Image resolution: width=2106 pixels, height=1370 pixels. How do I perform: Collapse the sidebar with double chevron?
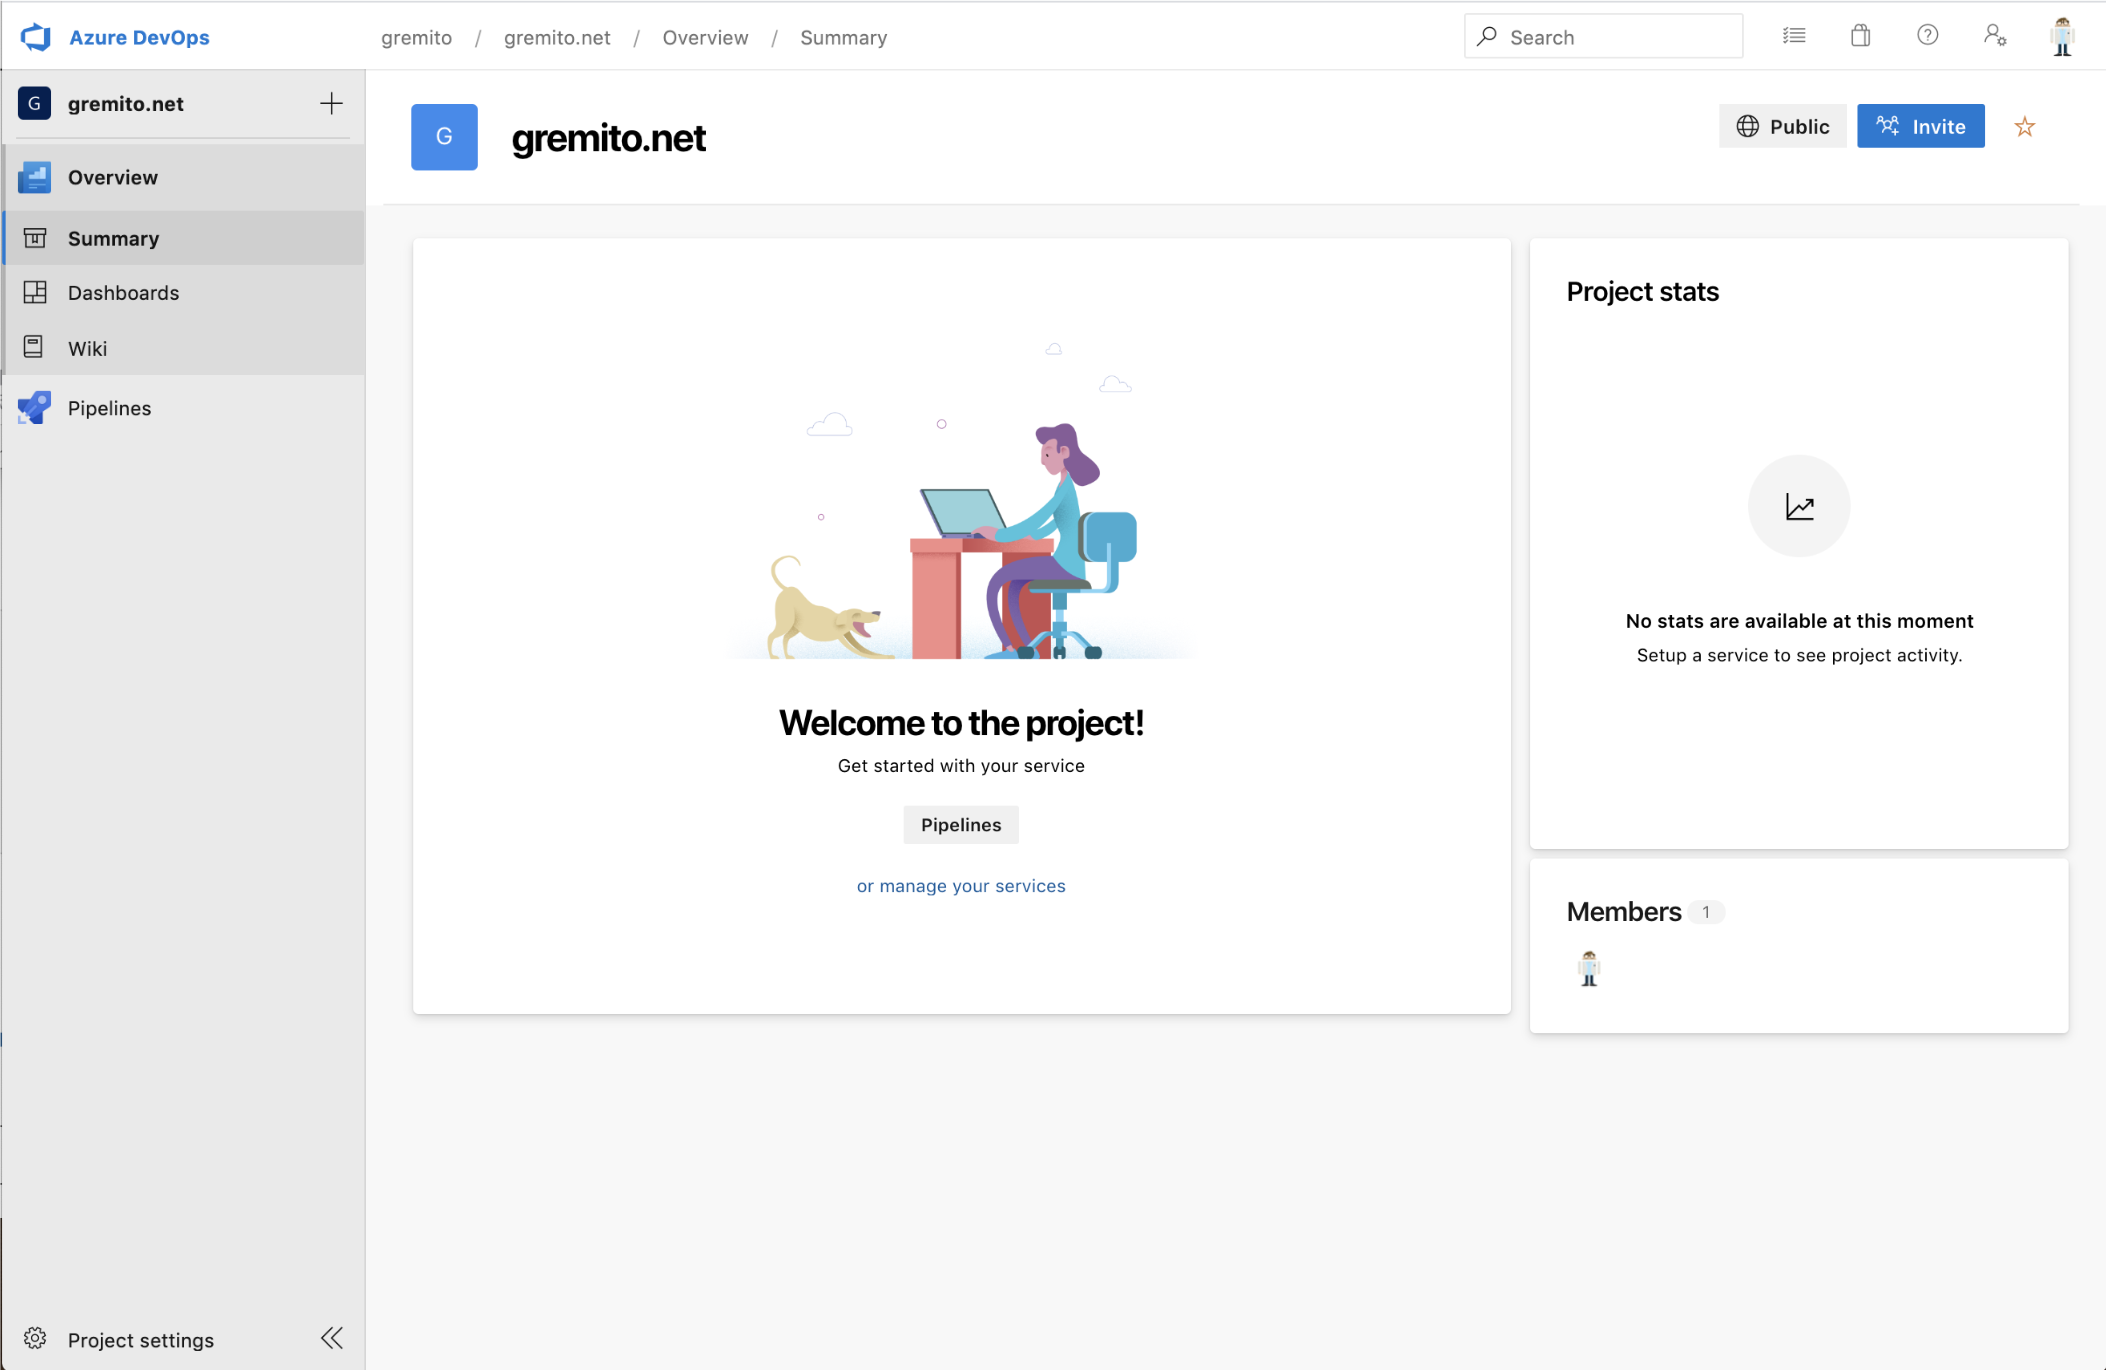click(332, 1338)
